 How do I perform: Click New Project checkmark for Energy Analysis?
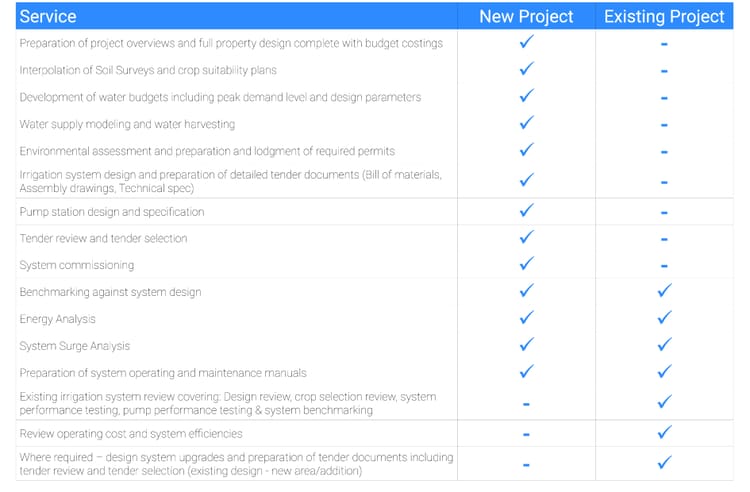pos(526,318)
